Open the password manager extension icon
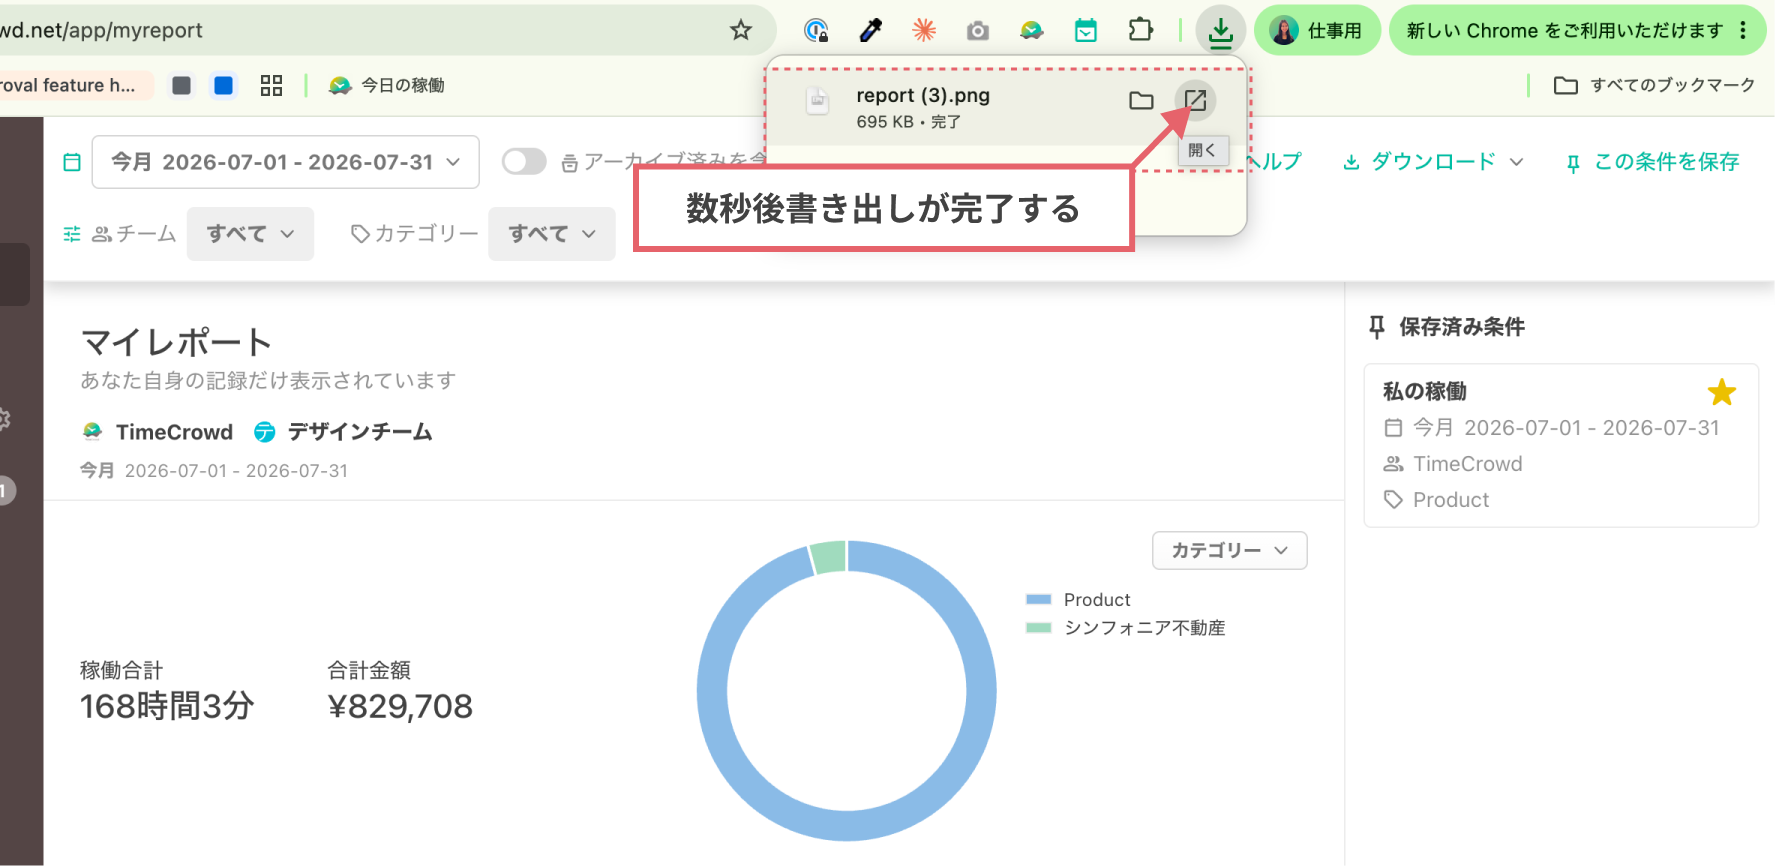The height and width of the screenshot is (866, 1775). [817, 30]
